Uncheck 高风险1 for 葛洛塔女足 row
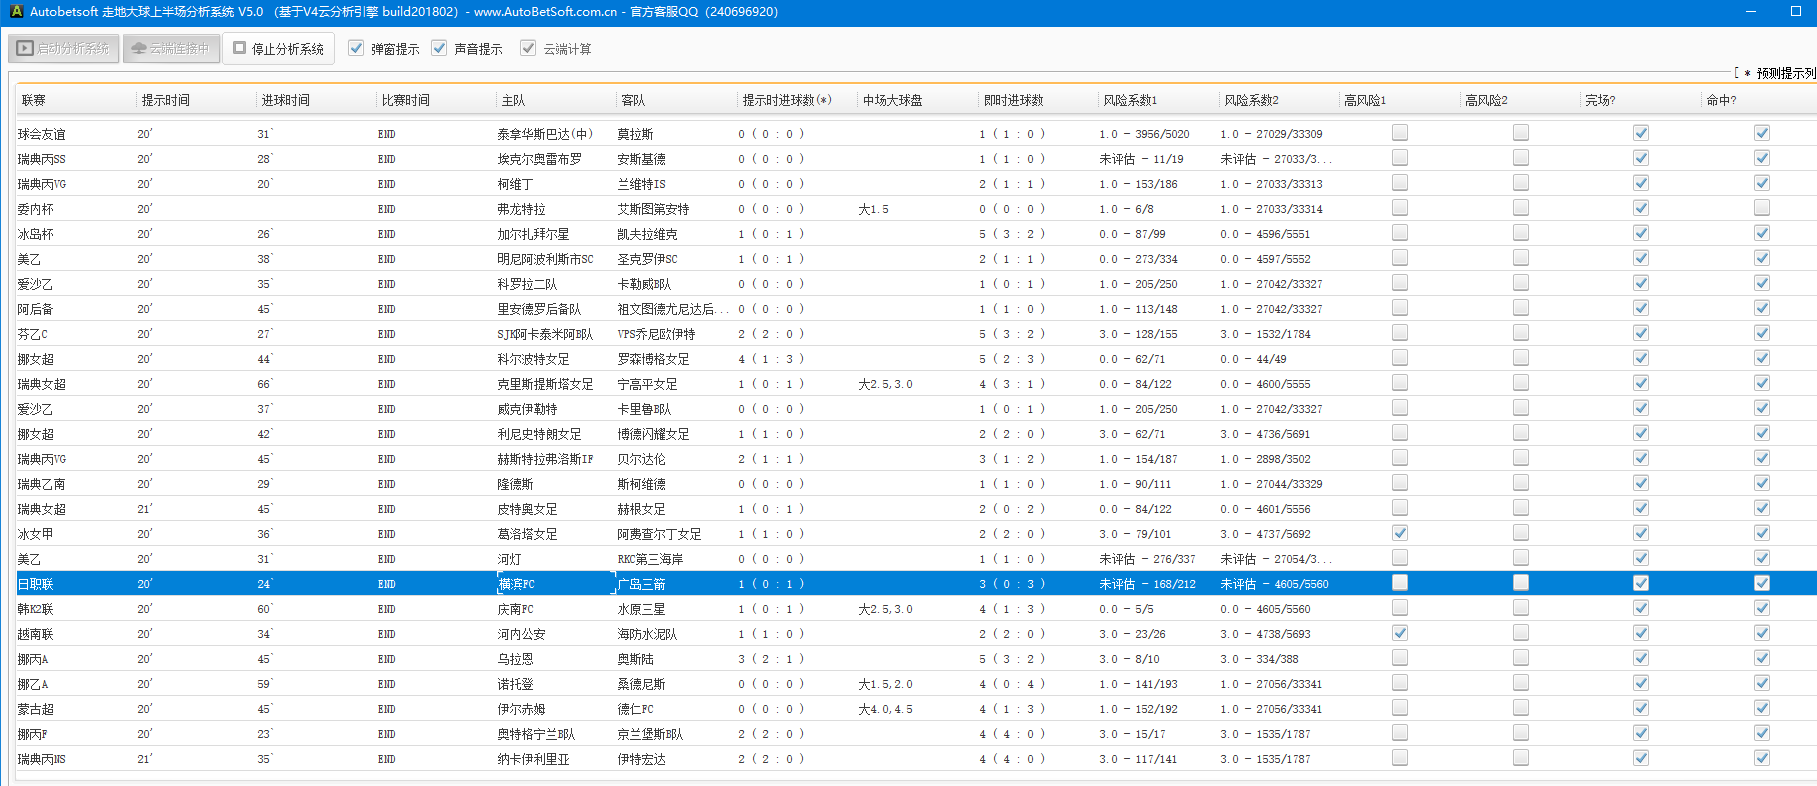Screen dimensions: 1817x786 pyautogui.click(x=1400, y=533)
